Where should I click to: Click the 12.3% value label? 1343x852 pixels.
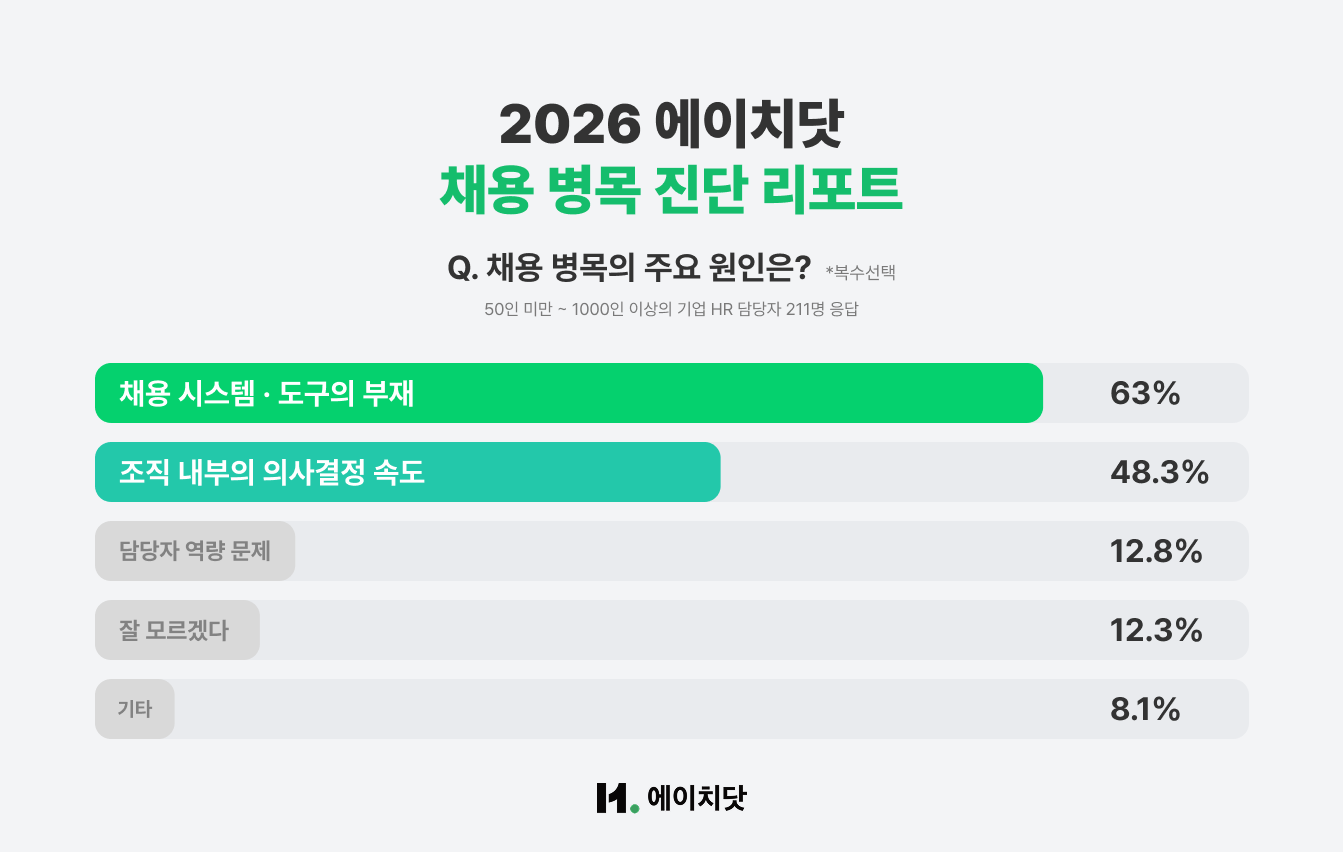[1156, 630]
